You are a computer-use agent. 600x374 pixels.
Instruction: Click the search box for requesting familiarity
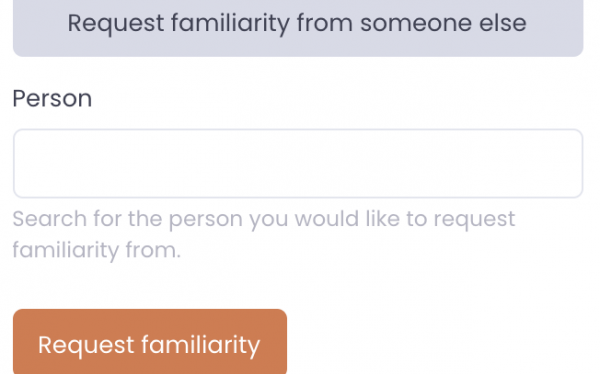[298, 163]
